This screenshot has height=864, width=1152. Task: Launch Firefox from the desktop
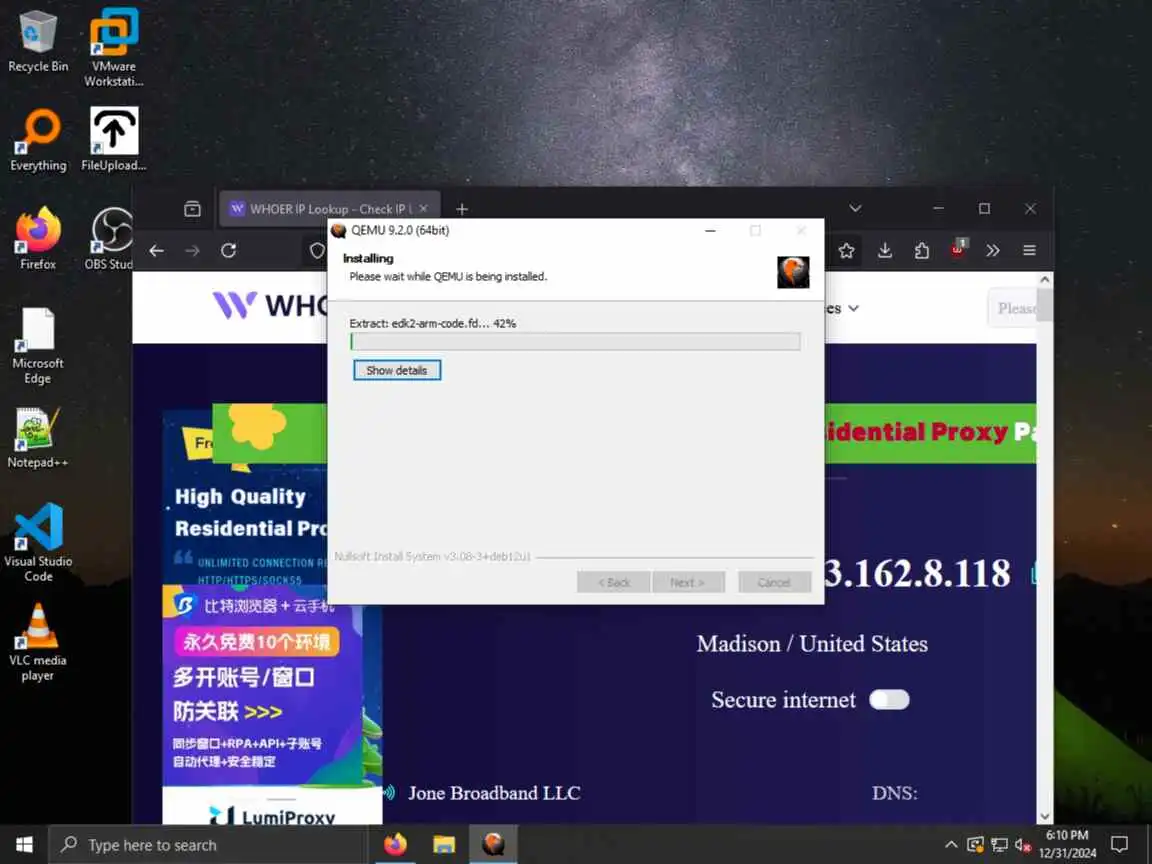coord(37,238)
